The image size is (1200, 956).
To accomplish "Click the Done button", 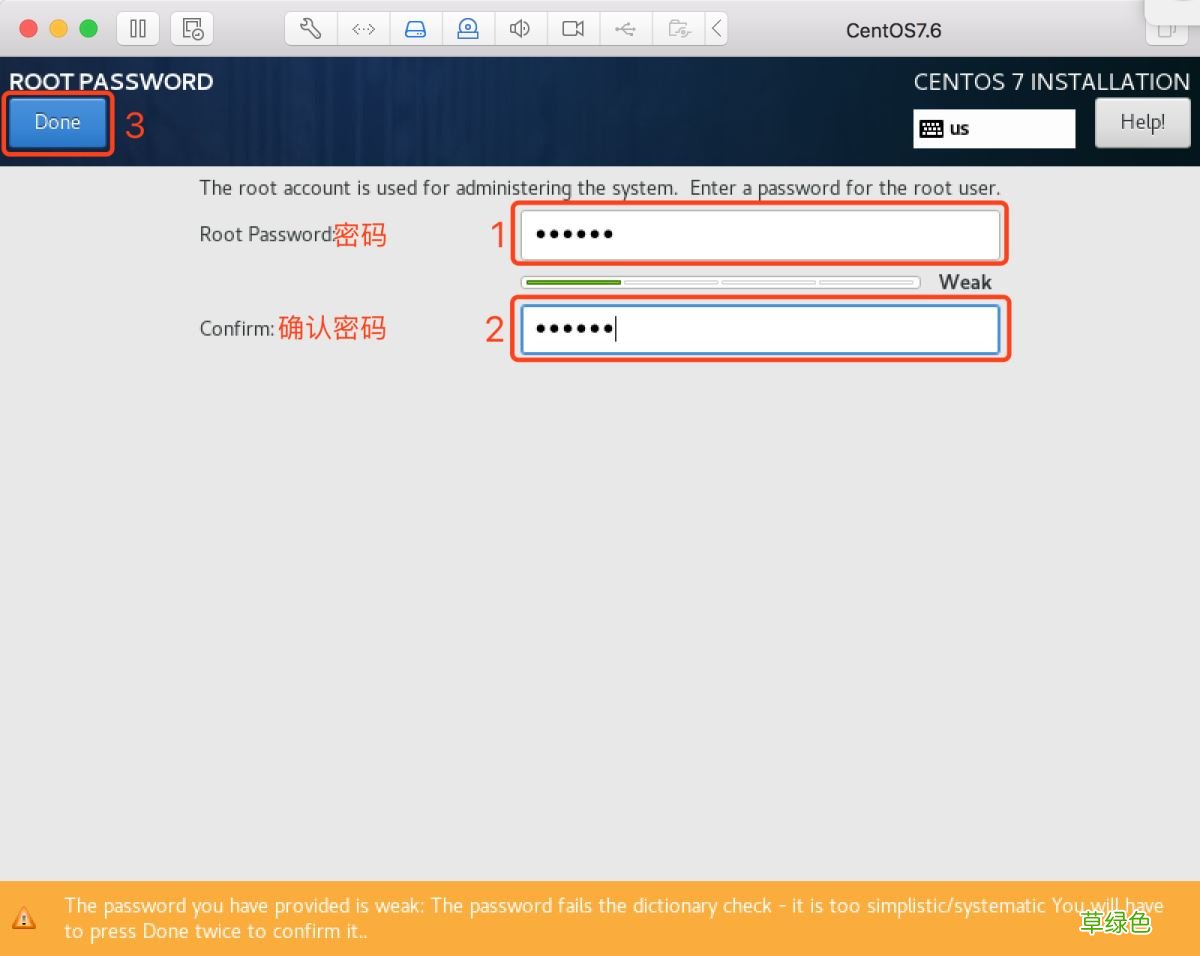I will pos(57,122).
